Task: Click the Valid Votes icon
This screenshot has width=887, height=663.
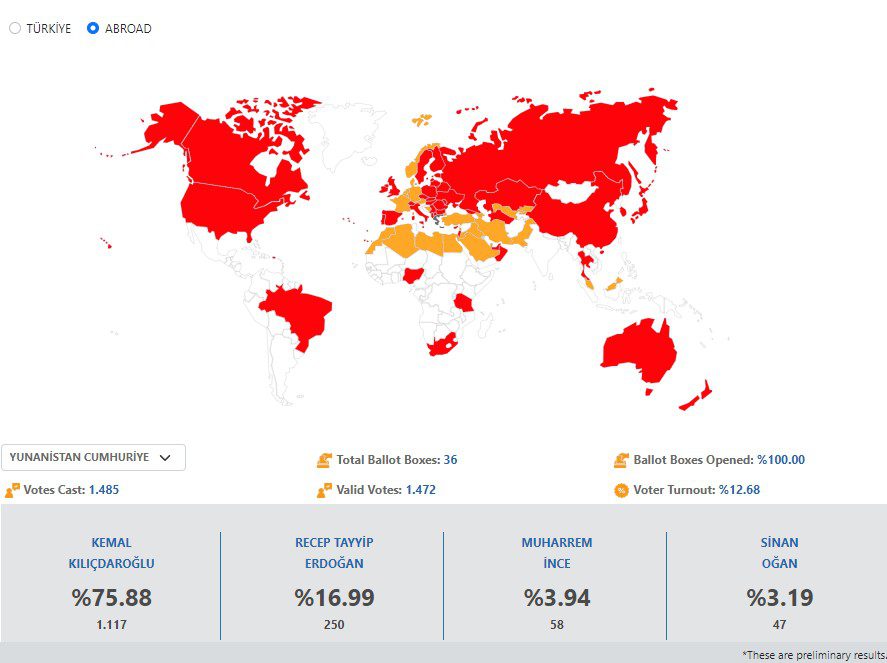Action: [x=324, y=490]
